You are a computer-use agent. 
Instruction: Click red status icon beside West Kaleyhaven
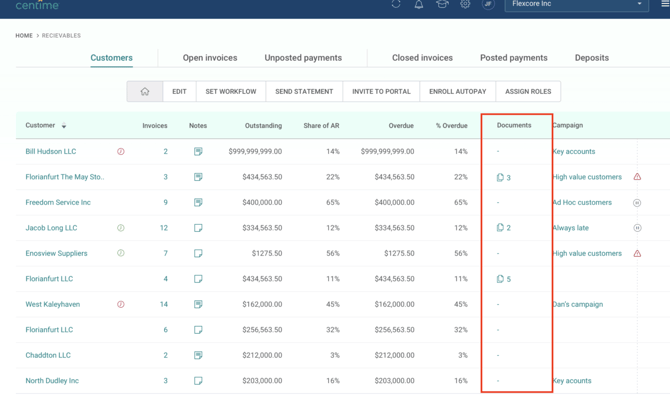(121, 304)
